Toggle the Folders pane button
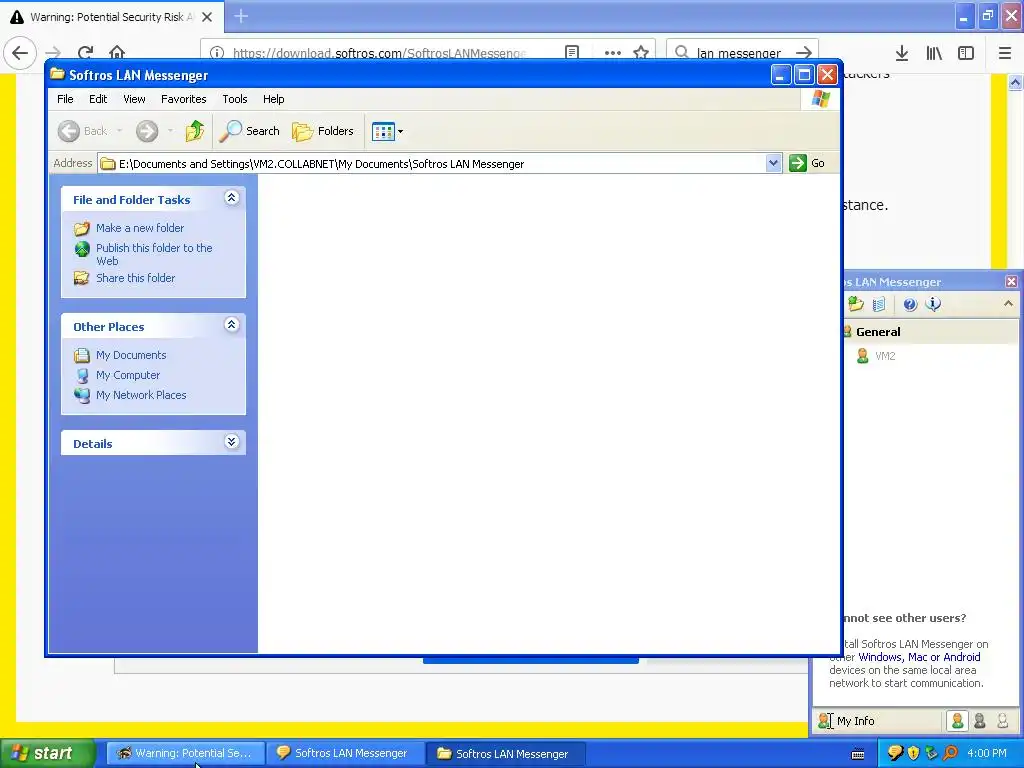 pos(323,131)
